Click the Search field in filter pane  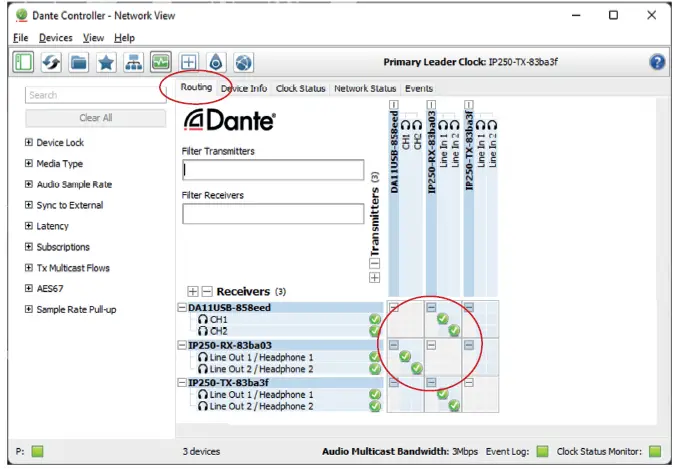[95, 95]
